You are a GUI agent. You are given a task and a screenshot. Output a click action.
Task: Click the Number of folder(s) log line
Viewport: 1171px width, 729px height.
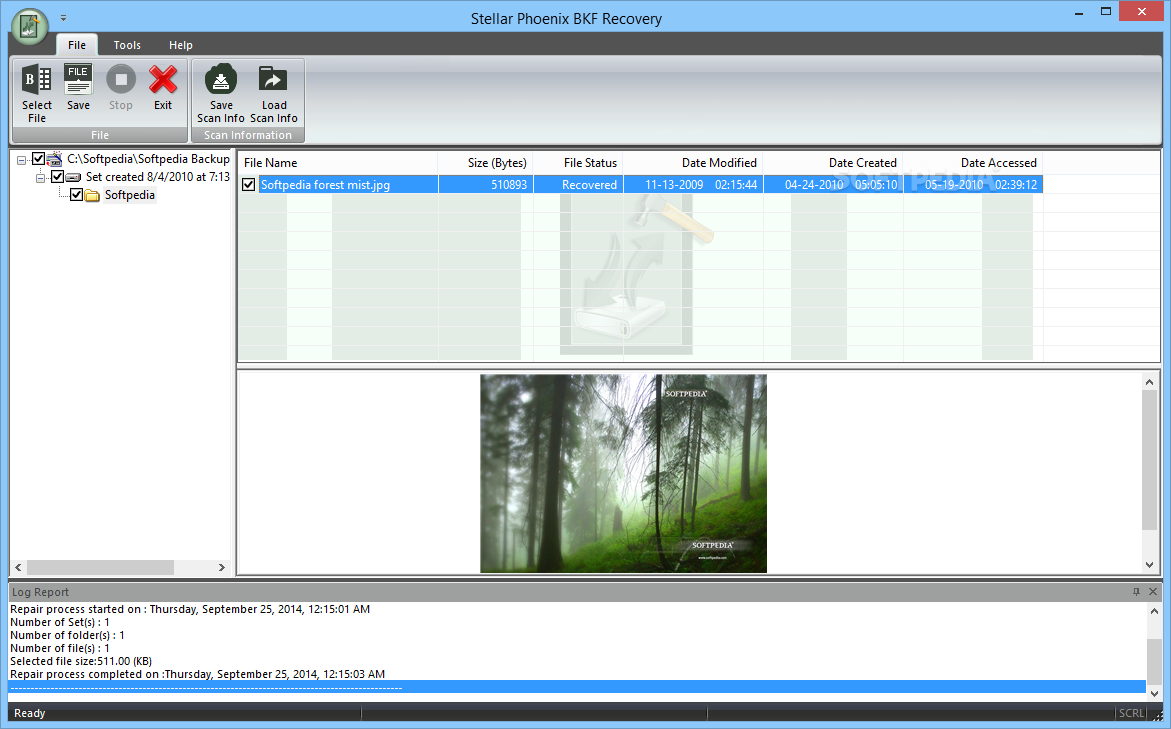click(x=67, y=635)
